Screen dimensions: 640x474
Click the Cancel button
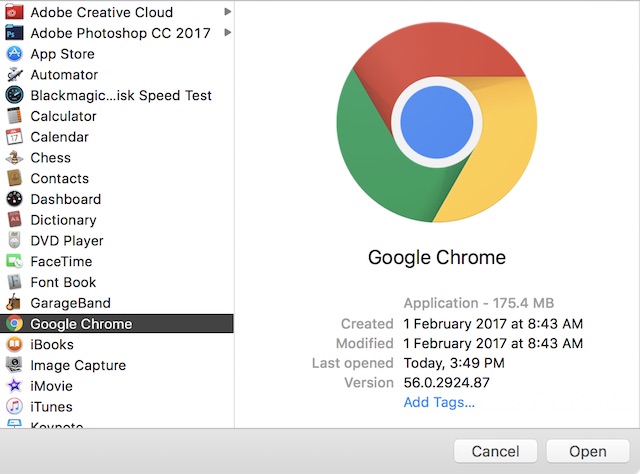pyautogui.click(x=496, y=451)
